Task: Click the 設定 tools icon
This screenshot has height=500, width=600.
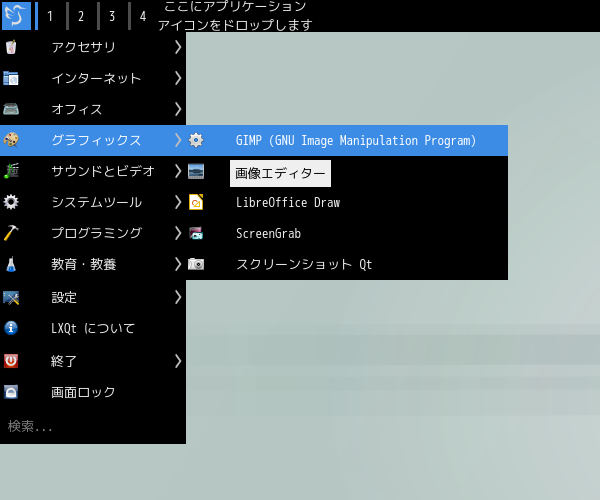Action: click(11, 297)
